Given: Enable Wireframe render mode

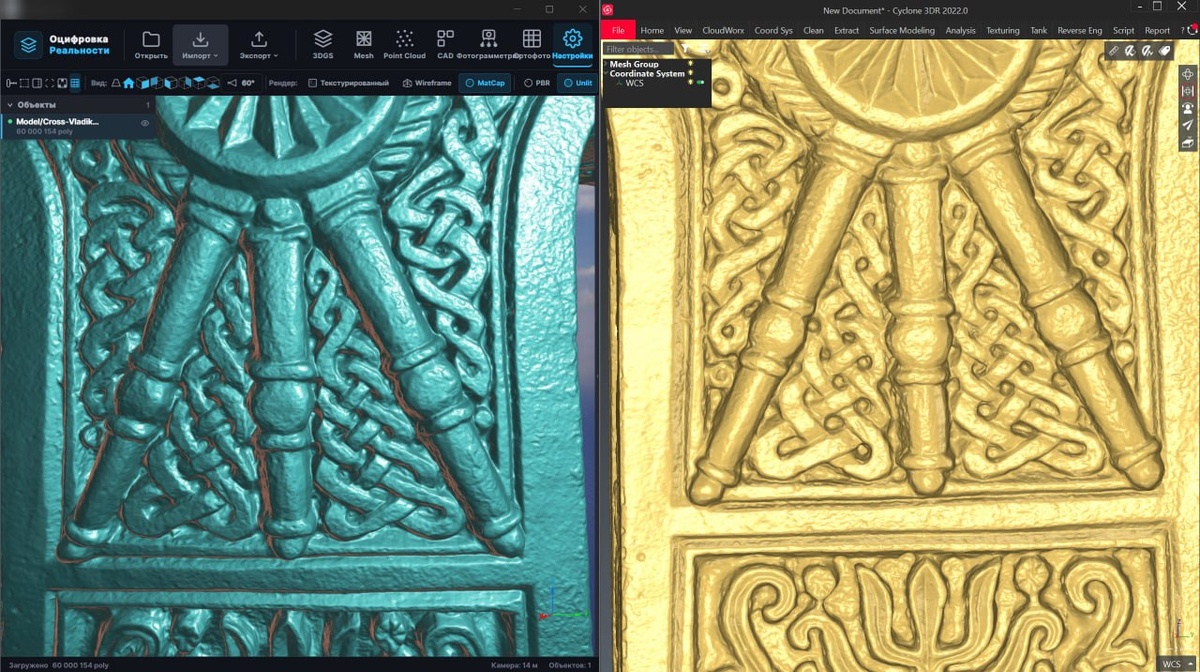Looking at the screenshot, I should click(427, 83).
